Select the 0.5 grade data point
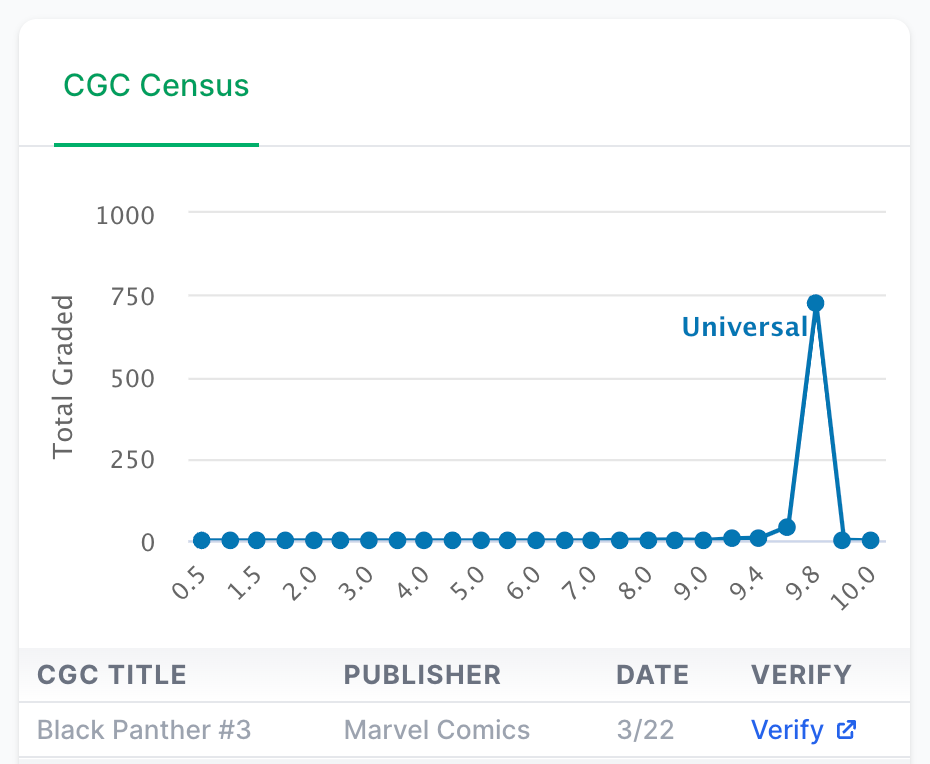Screen dimensions: 930x764 (x=202, y=540)
